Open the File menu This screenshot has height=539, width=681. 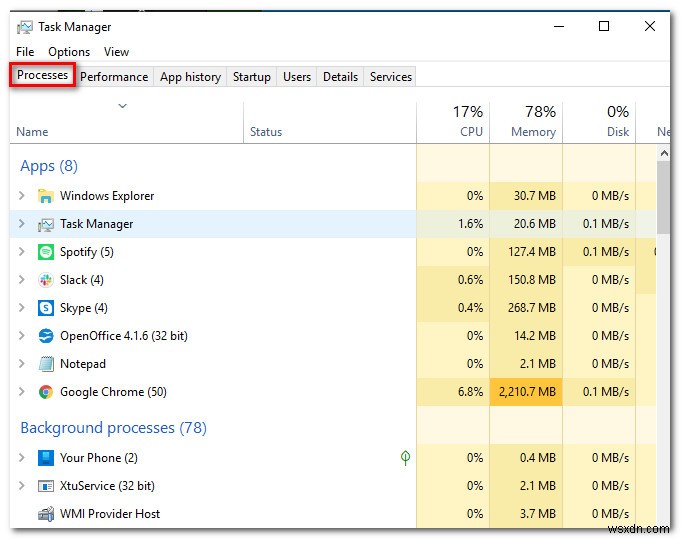pyautogui.click(x=25, y=52)
